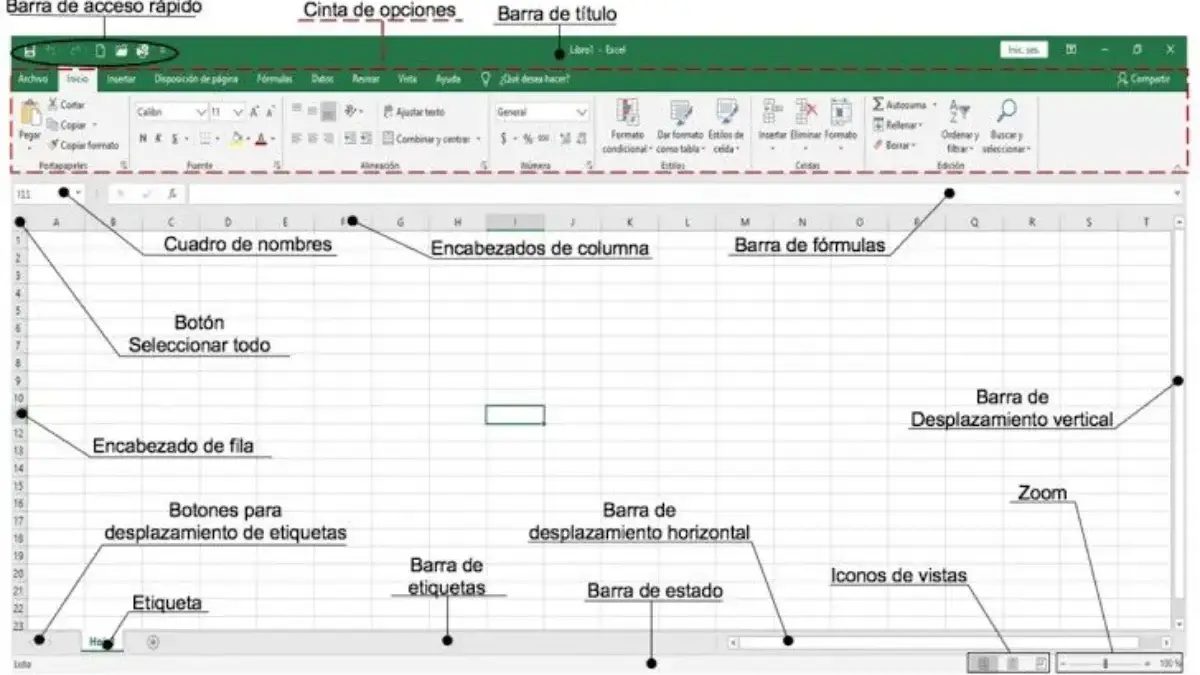Click the Redo arrow in quick access toolbar

point(76,50)
